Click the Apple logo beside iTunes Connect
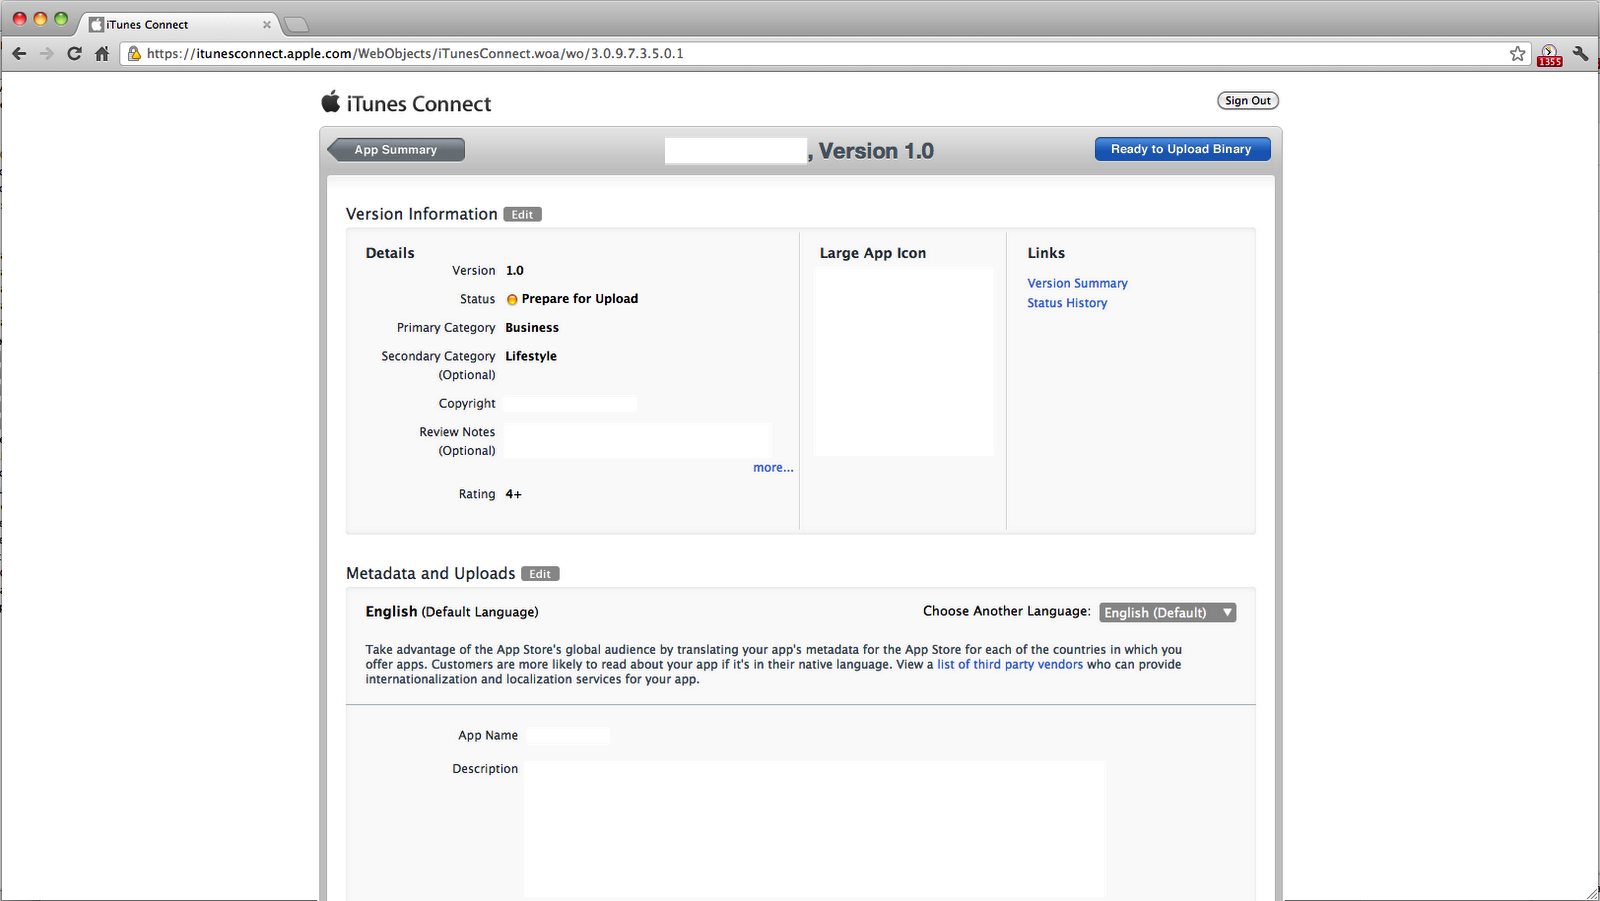The width and height of the screenshot is (1600, 901). coord(331,101)
